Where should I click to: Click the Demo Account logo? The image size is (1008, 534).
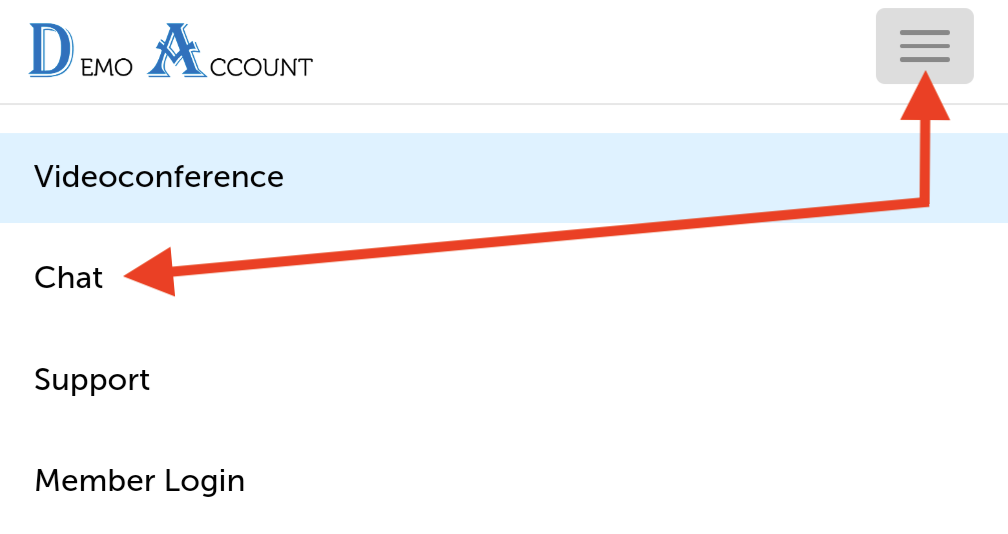tap(171, 51)
